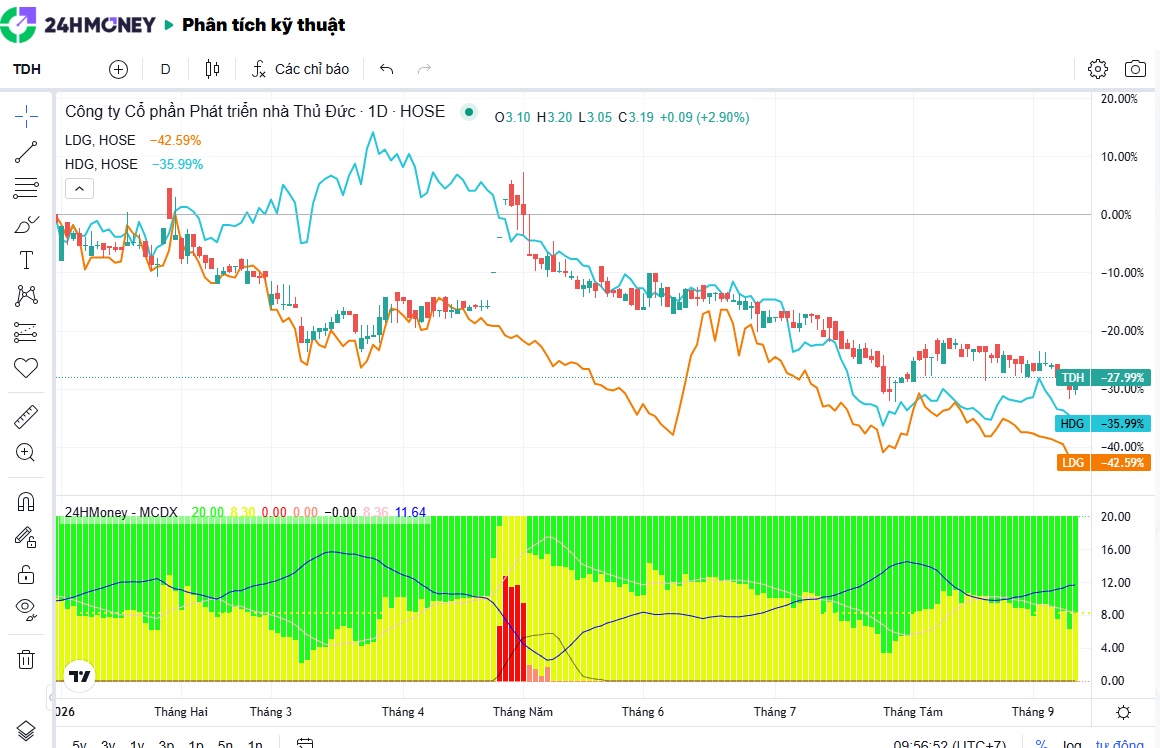Undo the last chart action

point(386,69)
